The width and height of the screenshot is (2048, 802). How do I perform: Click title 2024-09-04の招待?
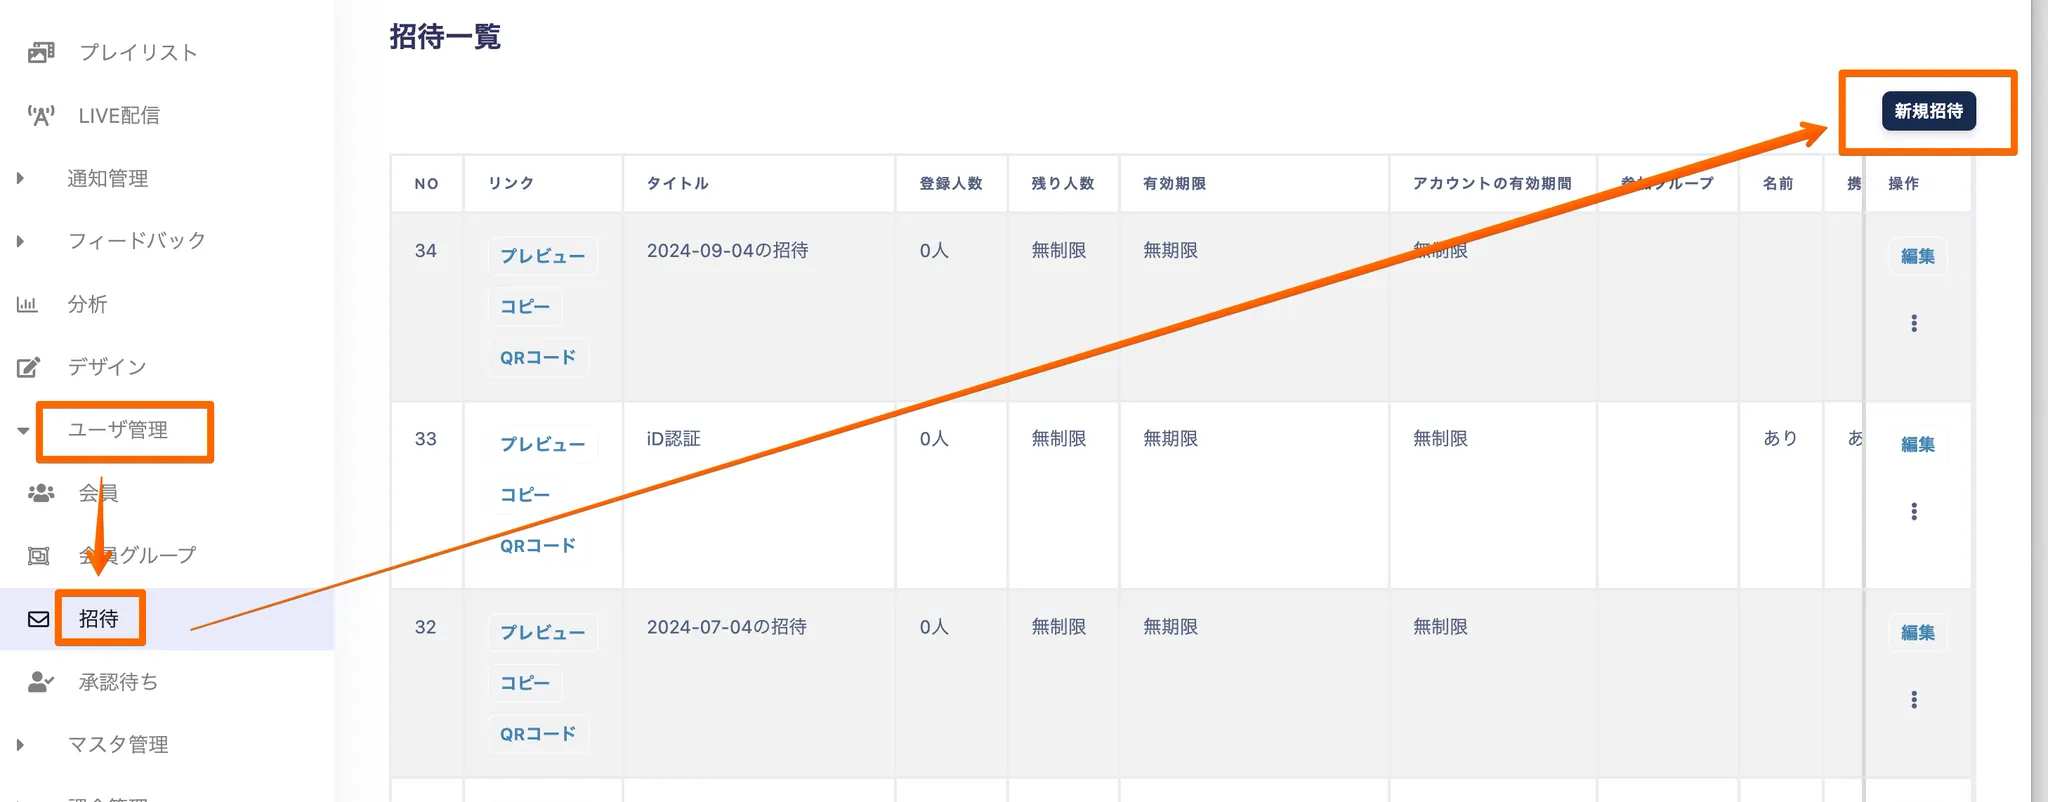click(x=728, y=251)
